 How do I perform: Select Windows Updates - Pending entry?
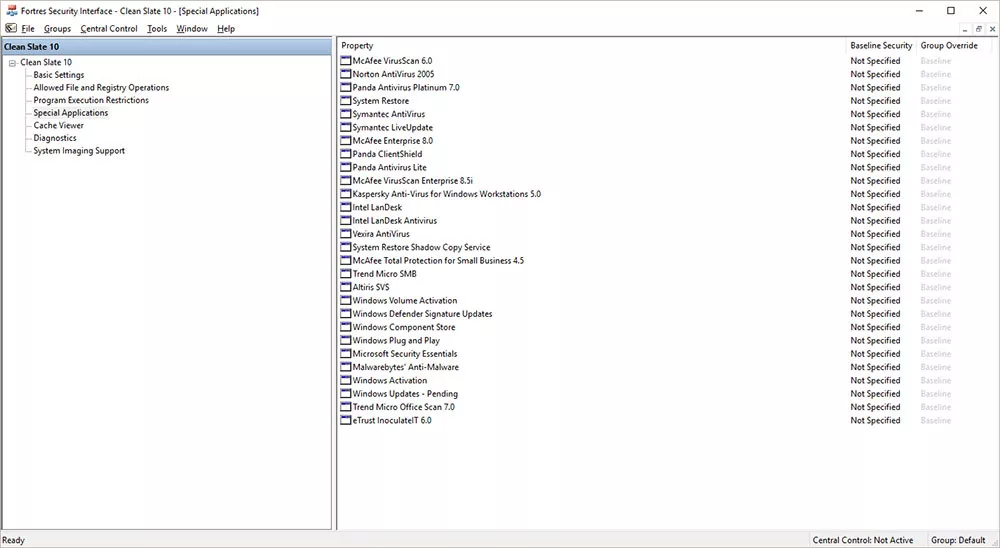pyautogui.click(x=405, y=394)
